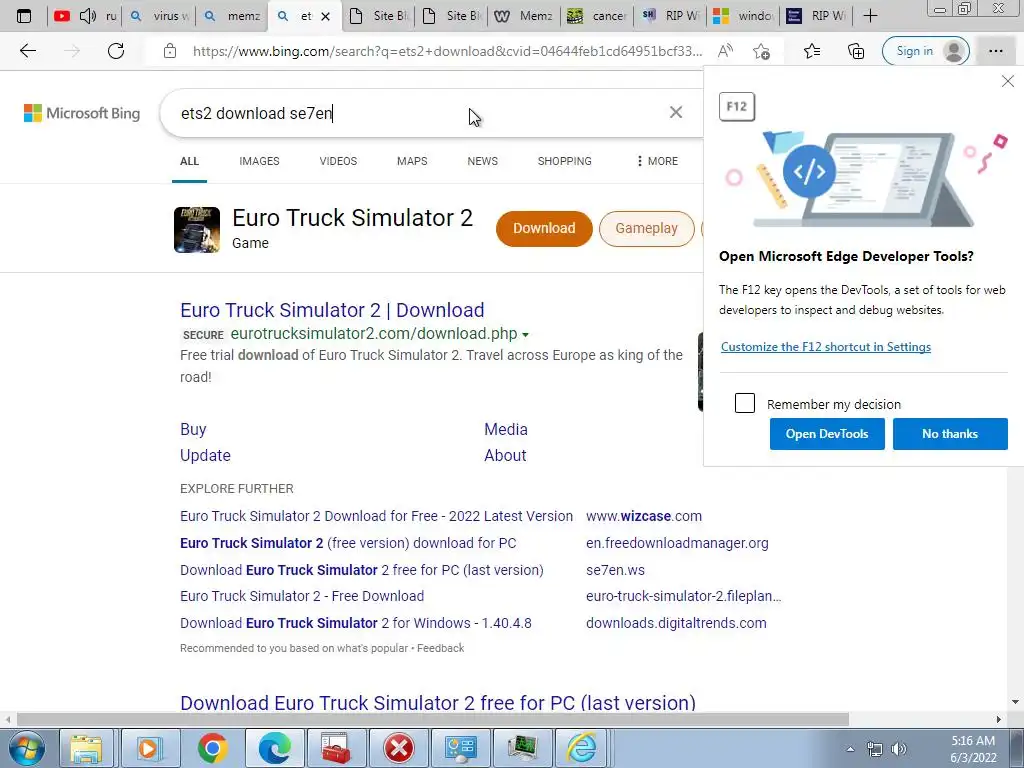The image size is (1024, 768).
Task: Click the No thanks button
Action: pyautogui.click(x=950, y=434)
